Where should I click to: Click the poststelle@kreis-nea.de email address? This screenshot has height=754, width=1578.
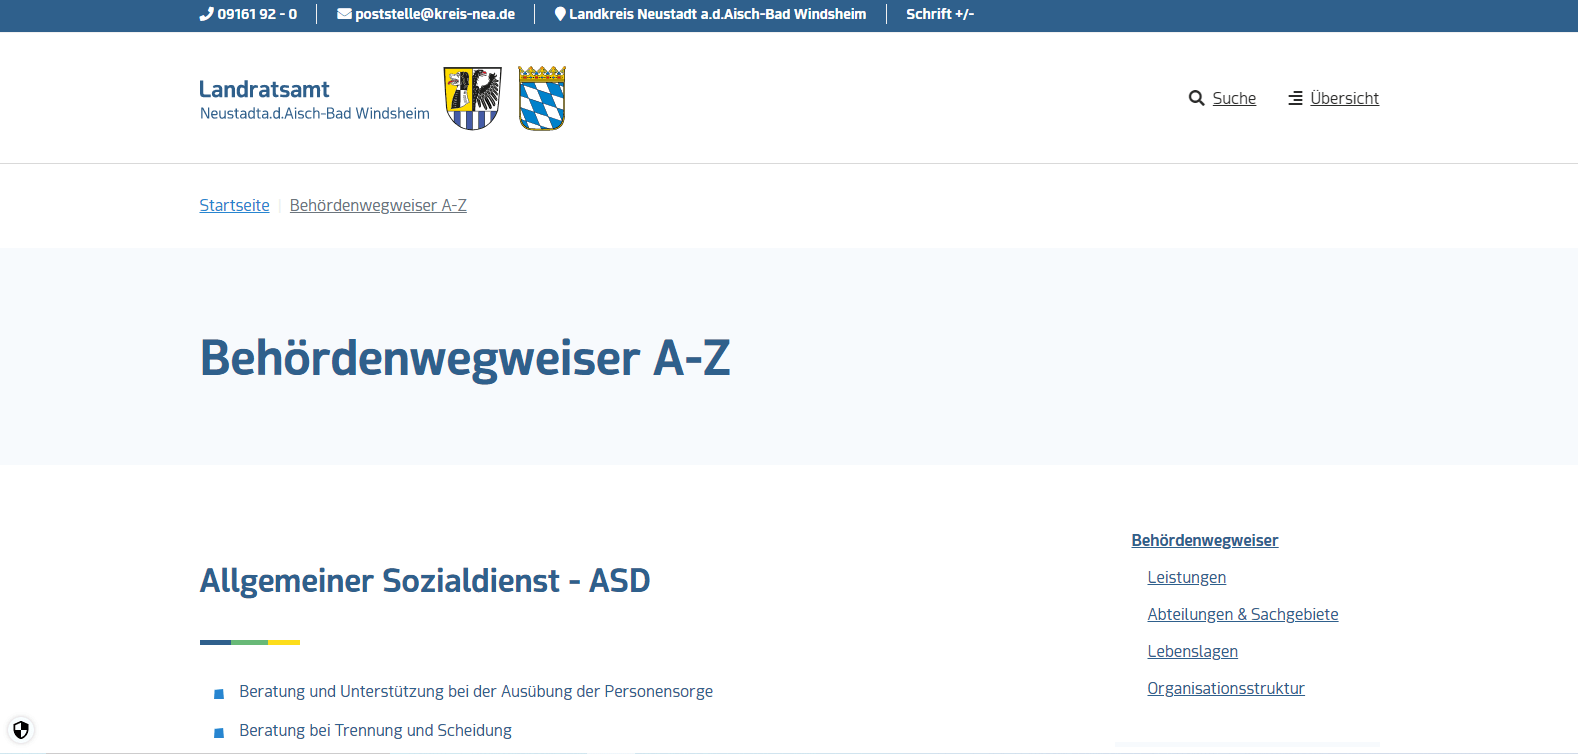tap(435, 14)
